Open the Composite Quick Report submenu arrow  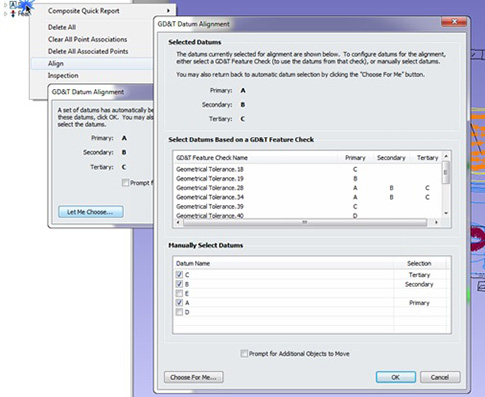point(168,11)
